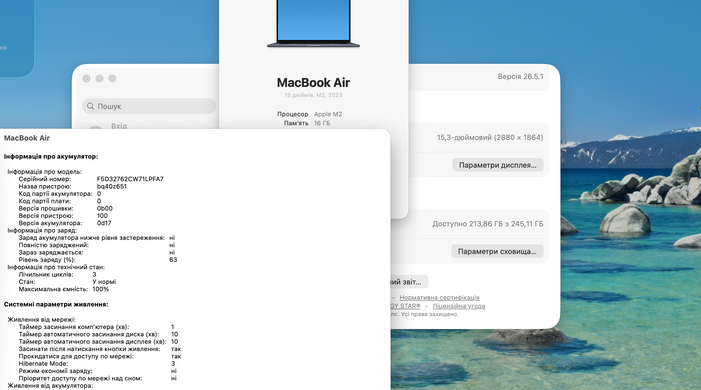This screenshot has width=701, height=390.
Task: Click the Заряд акумулятора нижче рівня застереження row
Action: tap(97, 237)
